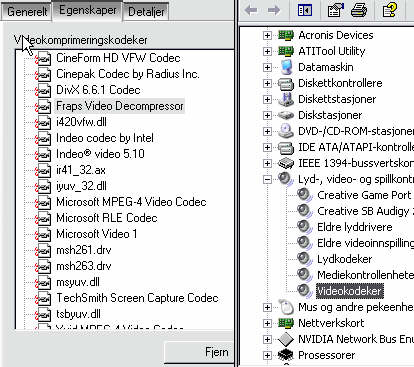Expand the NVIDIA Network Bus Enumerator node

click(267, 339)
